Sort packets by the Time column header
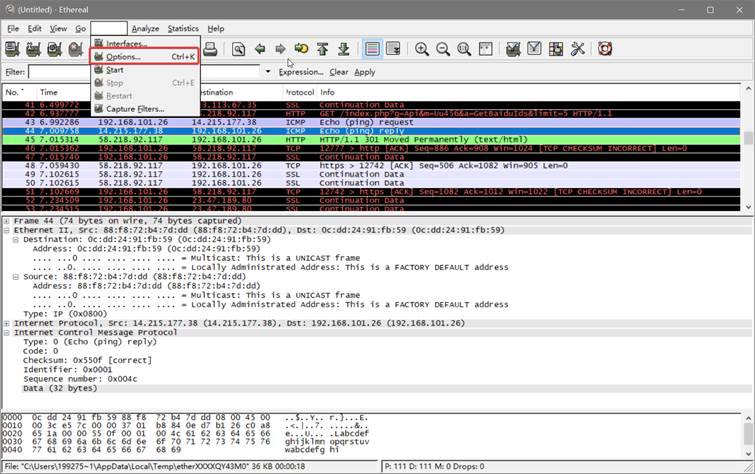This screenshot has width=755, height=474. 63,92
